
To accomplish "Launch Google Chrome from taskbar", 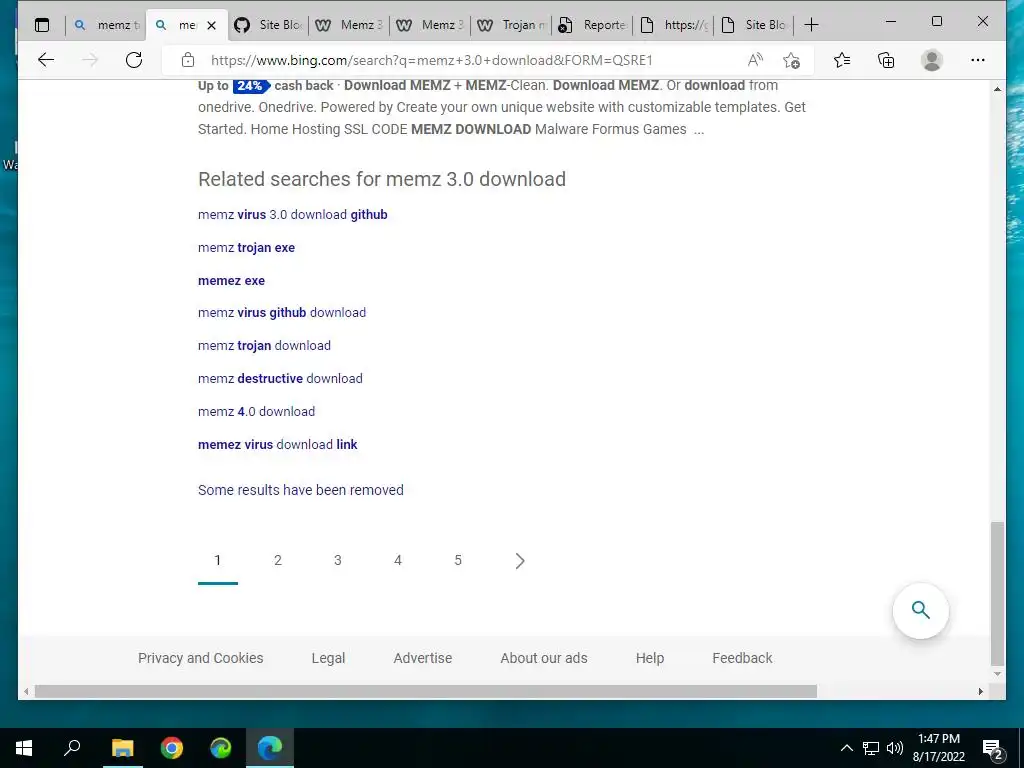I will pos(171,748).
